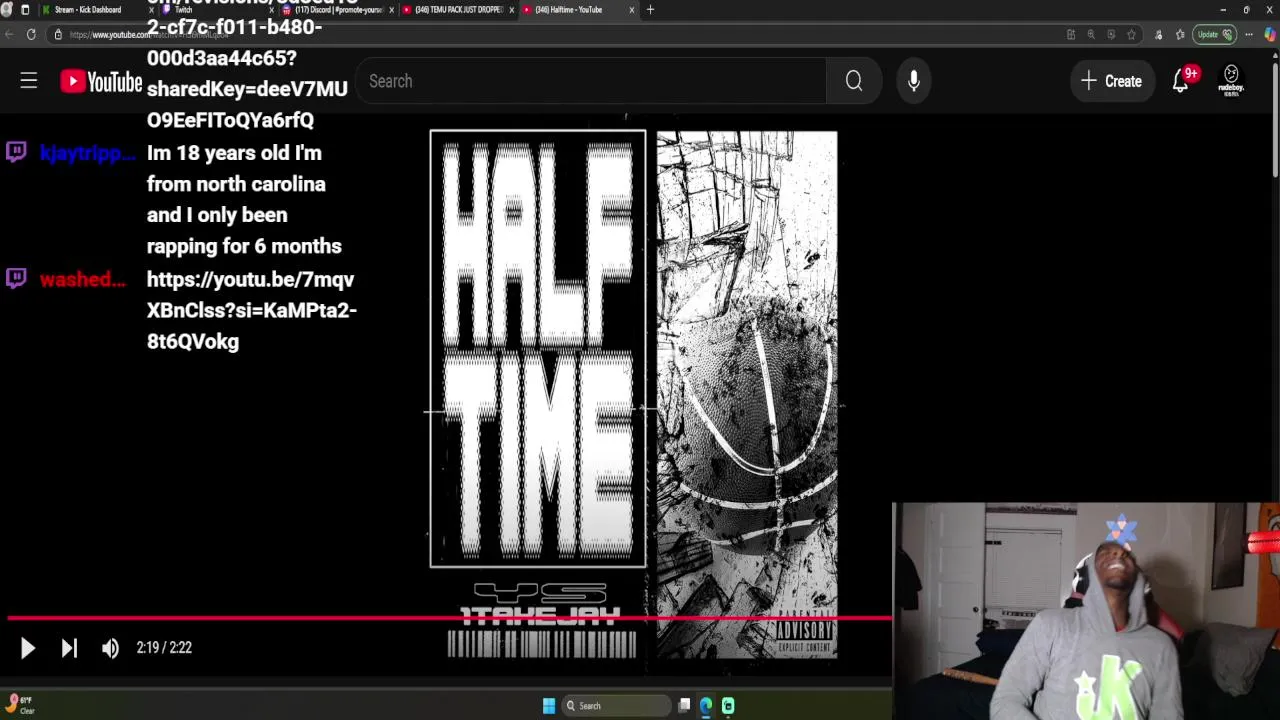This screenshot has width=1280, height=720.
Task: Click the kjaytripp chat username
Action: pos(87,153)
